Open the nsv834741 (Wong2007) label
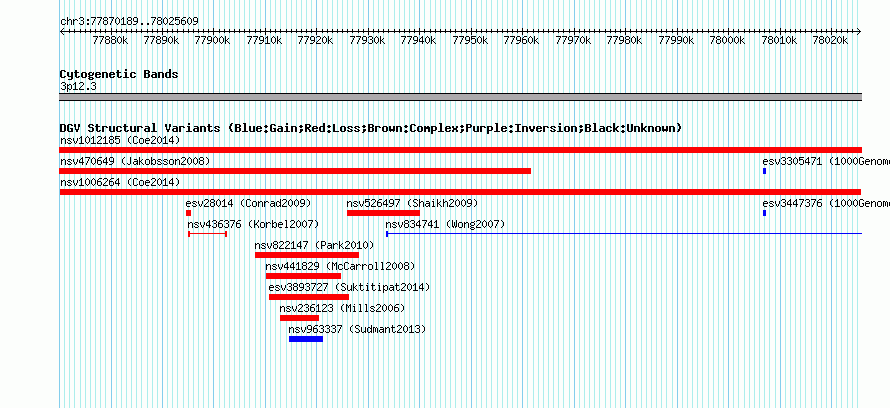890x408 pixels. [x=445, y=224]
